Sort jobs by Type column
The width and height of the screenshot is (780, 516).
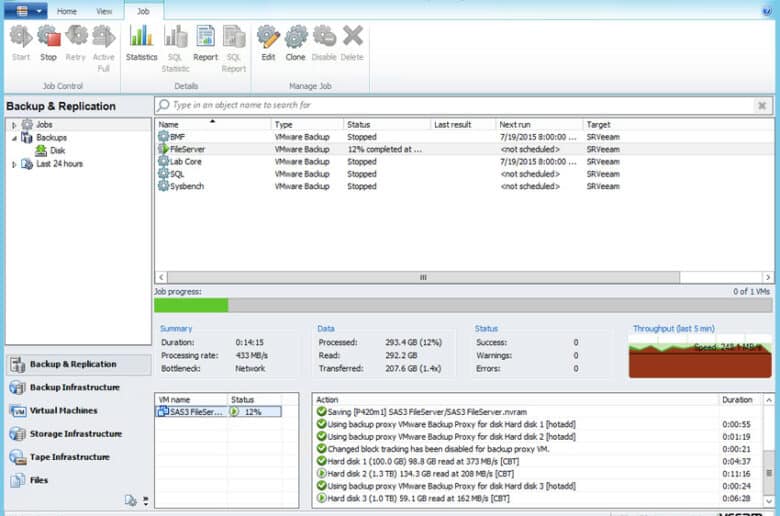[x=307, y=124]
